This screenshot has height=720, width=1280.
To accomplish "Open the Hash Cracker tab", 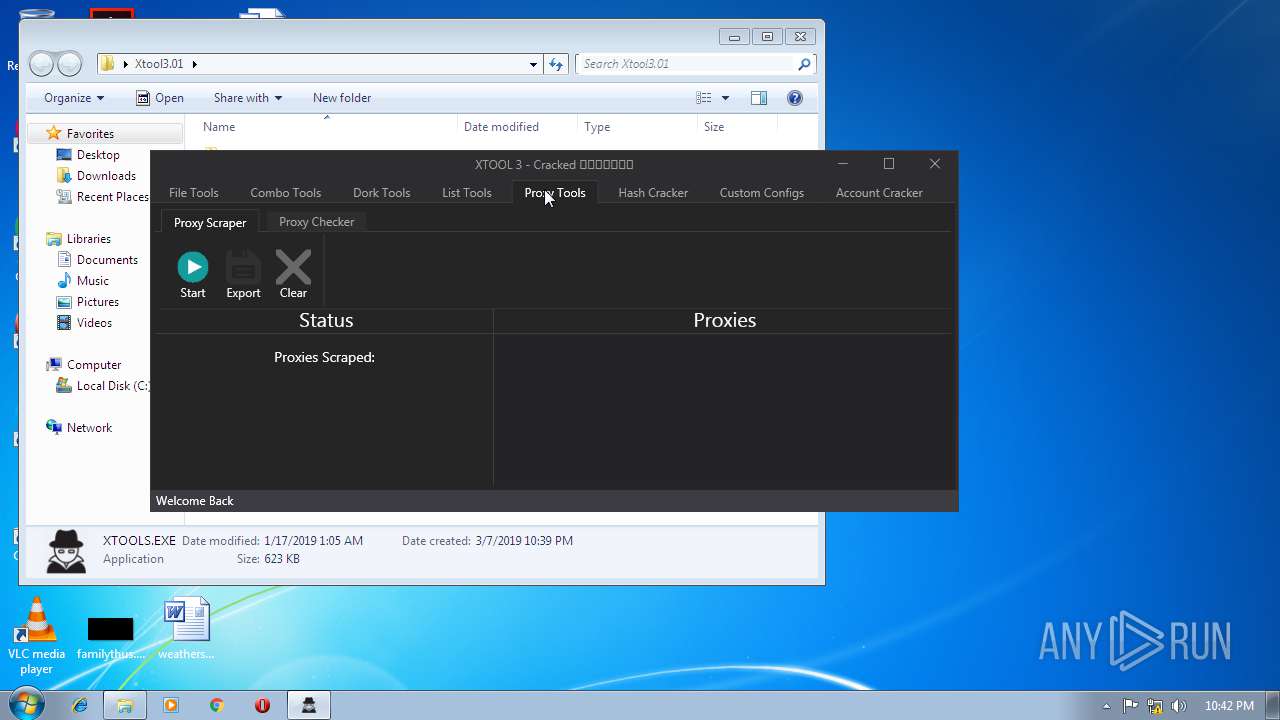I will (x=653, y=193).
